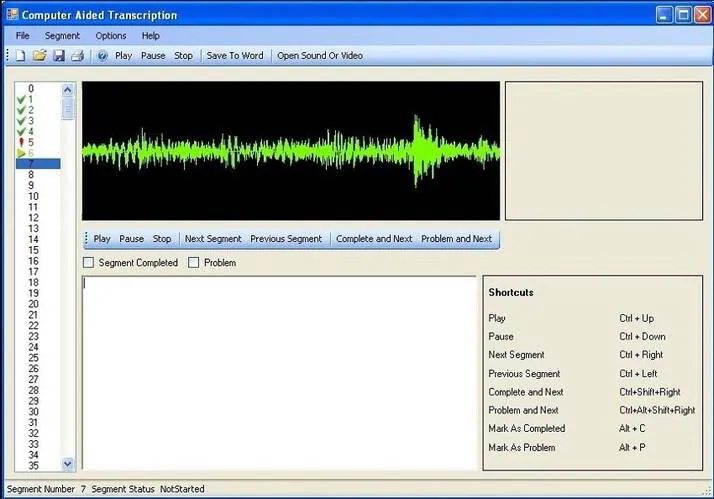Select segment 8 in the list
This screenshot has width=714, height=499.
[31, 174]
